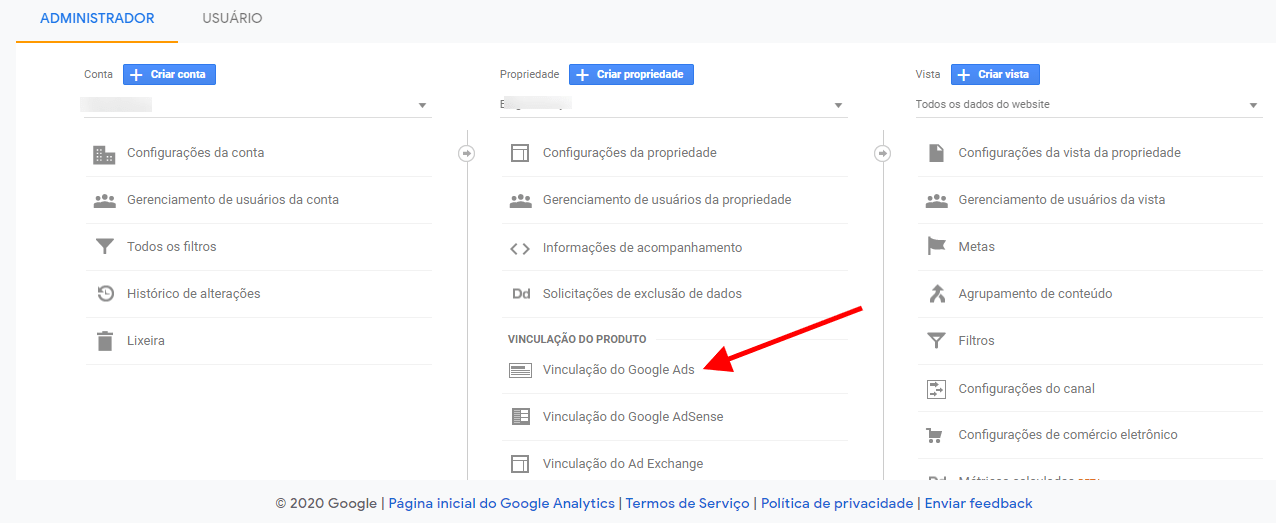
Task: Switch to the USUÁRIO tab
Action: pyautogui.click(x=232, y=19)
